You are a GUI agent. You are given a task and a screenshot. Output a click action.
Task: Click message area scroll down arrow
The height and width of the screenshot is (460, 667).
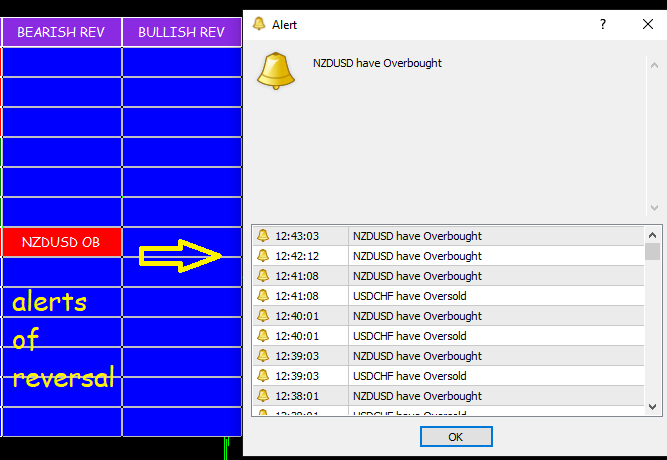(x=654, y=208)
